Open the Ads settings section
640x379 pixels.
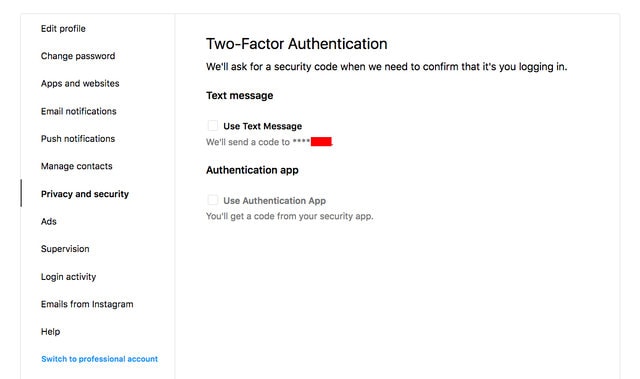[49, 221]
